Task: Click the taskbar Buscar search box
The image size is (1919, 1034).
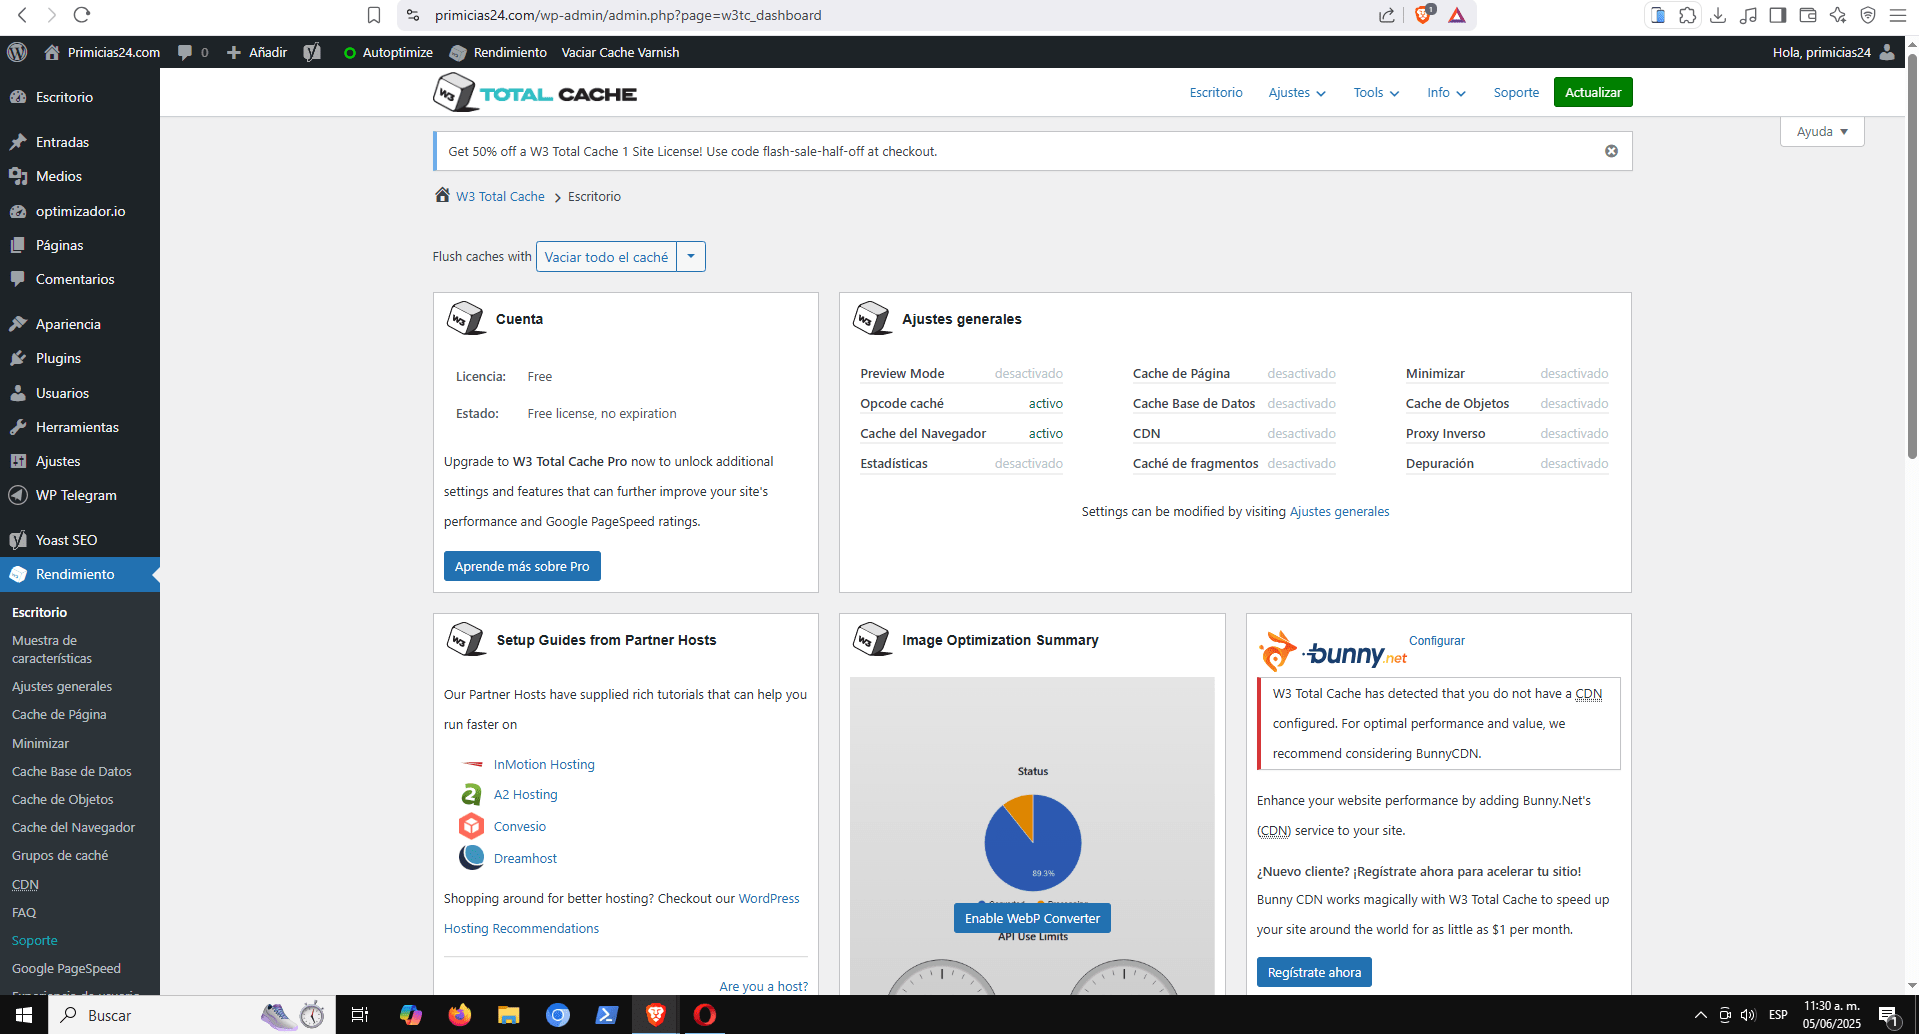Action: coord(191,1015)
